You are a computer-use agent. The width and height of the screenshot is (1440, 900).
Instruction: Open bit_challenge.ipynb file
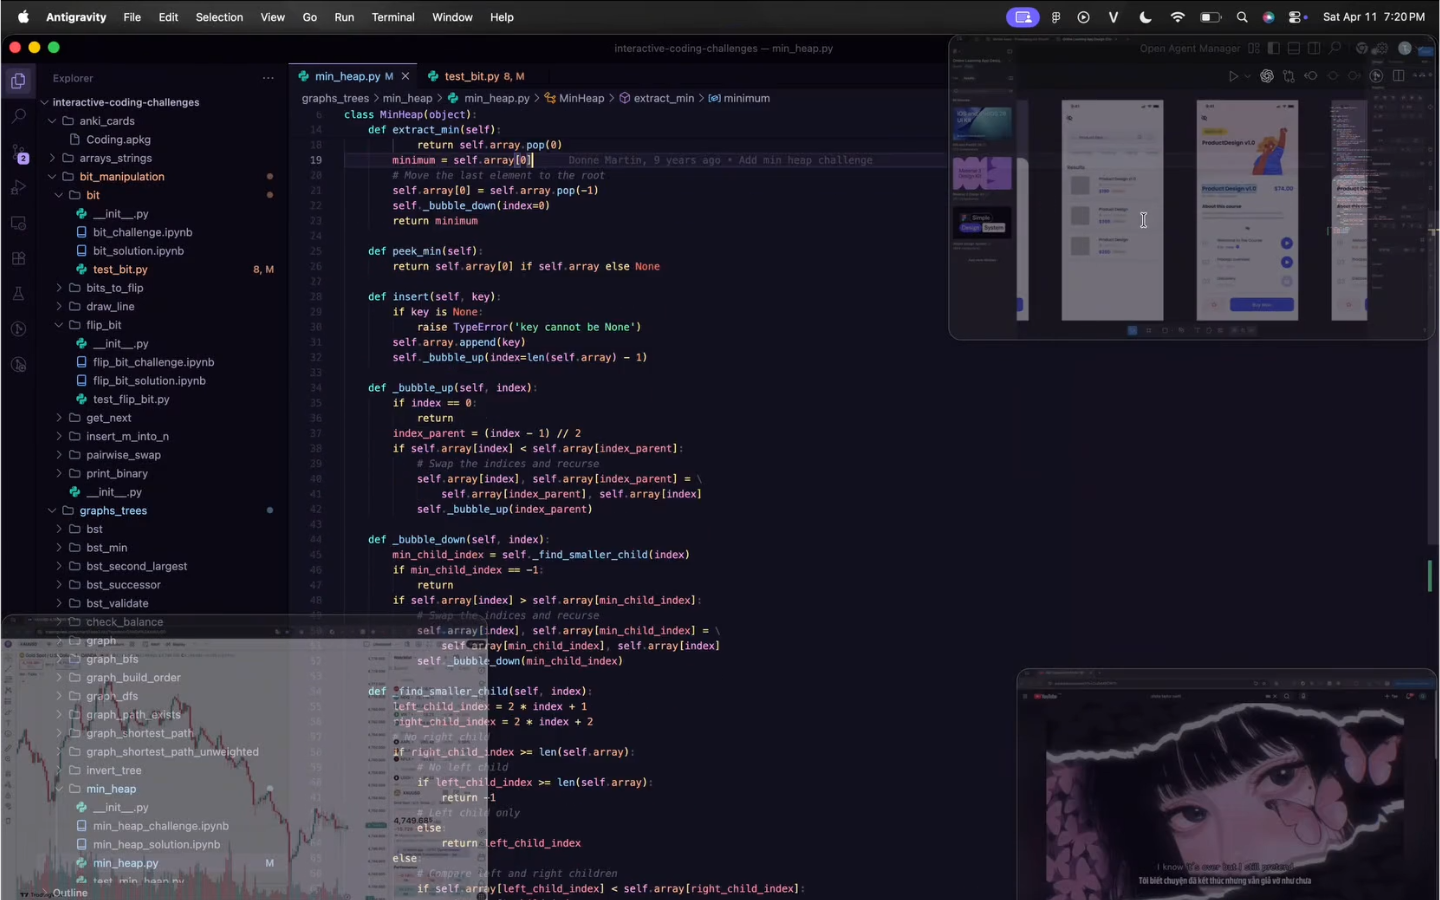coord(142,232)
